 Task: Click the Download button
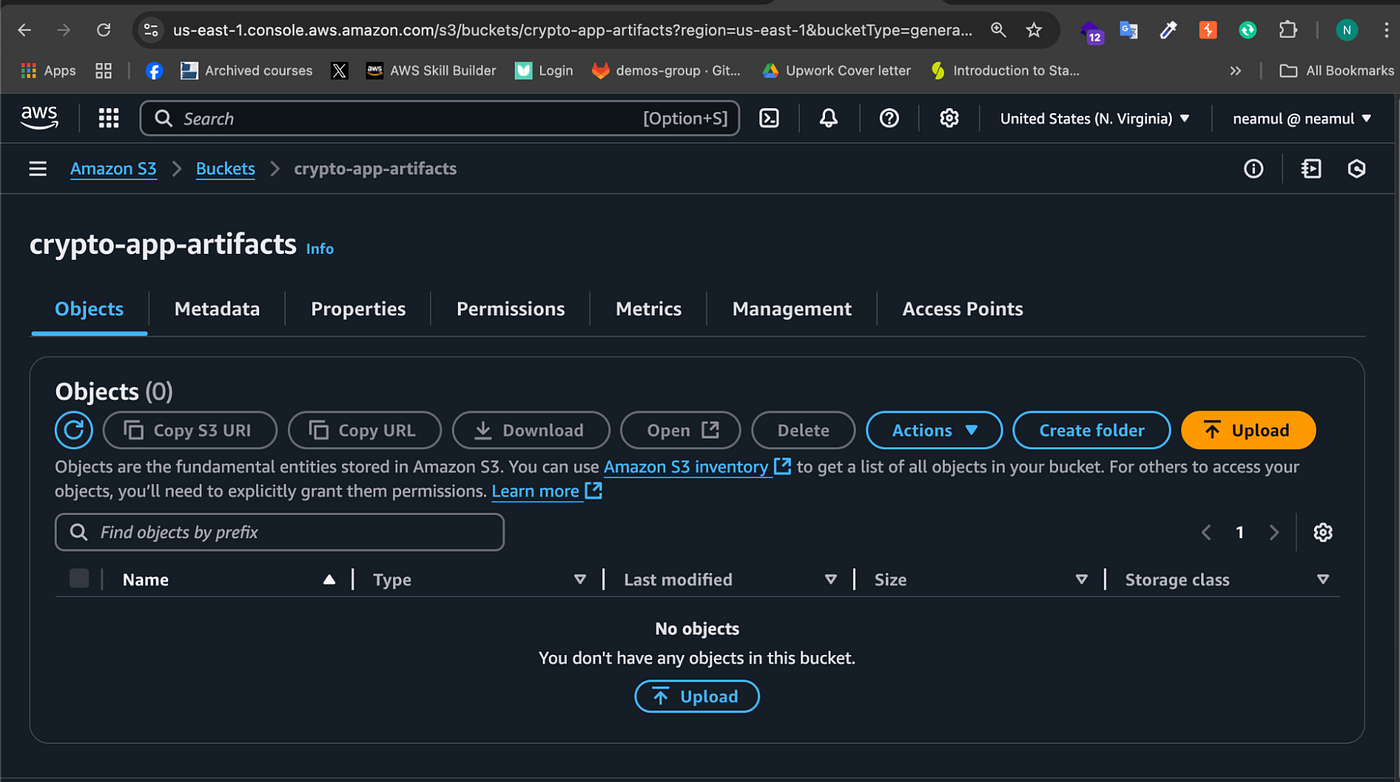click(x=531, y=430)
